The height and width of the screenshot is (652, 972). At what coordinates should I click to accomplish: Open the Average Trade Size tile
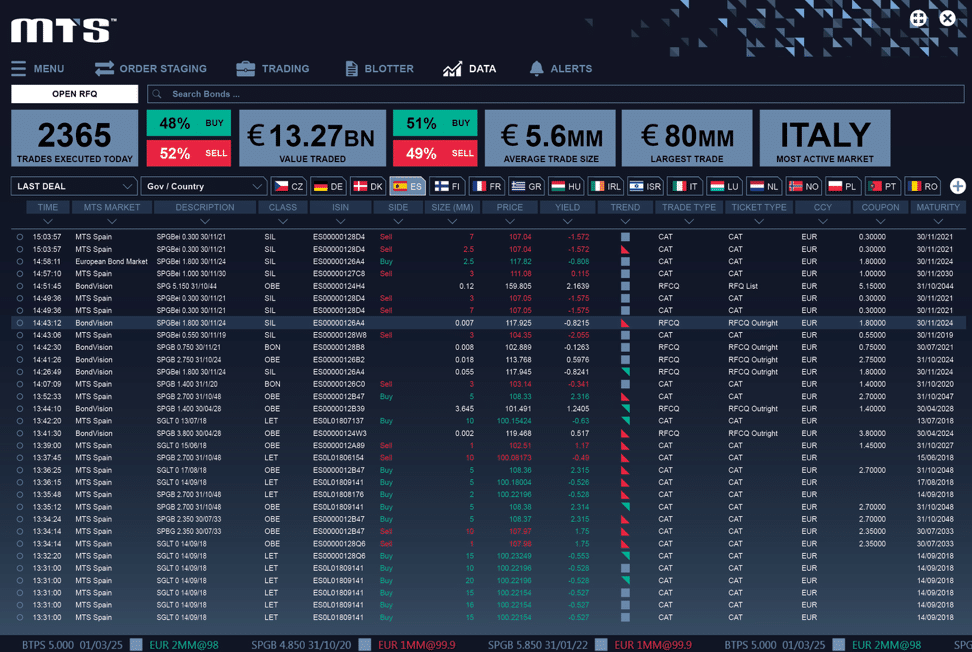tap(550, 138)
